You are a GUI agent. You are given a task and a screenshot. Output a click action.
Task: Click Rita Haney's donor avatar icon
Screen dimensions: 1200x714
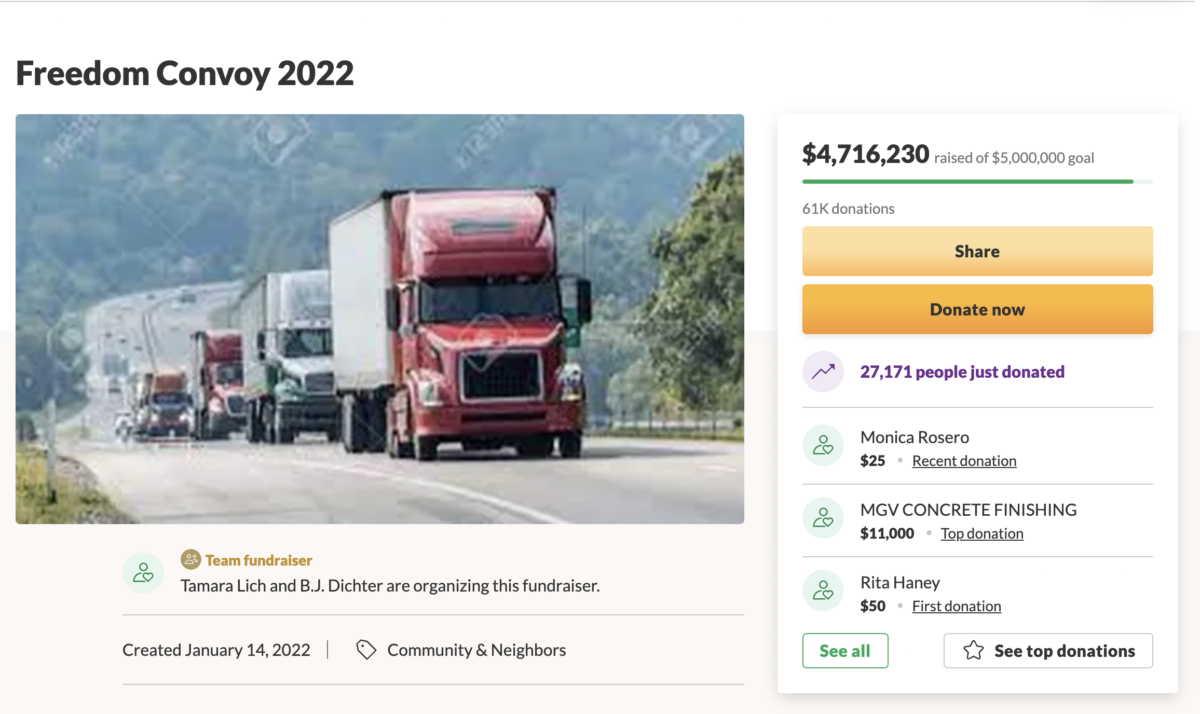(x=823, y=591)
